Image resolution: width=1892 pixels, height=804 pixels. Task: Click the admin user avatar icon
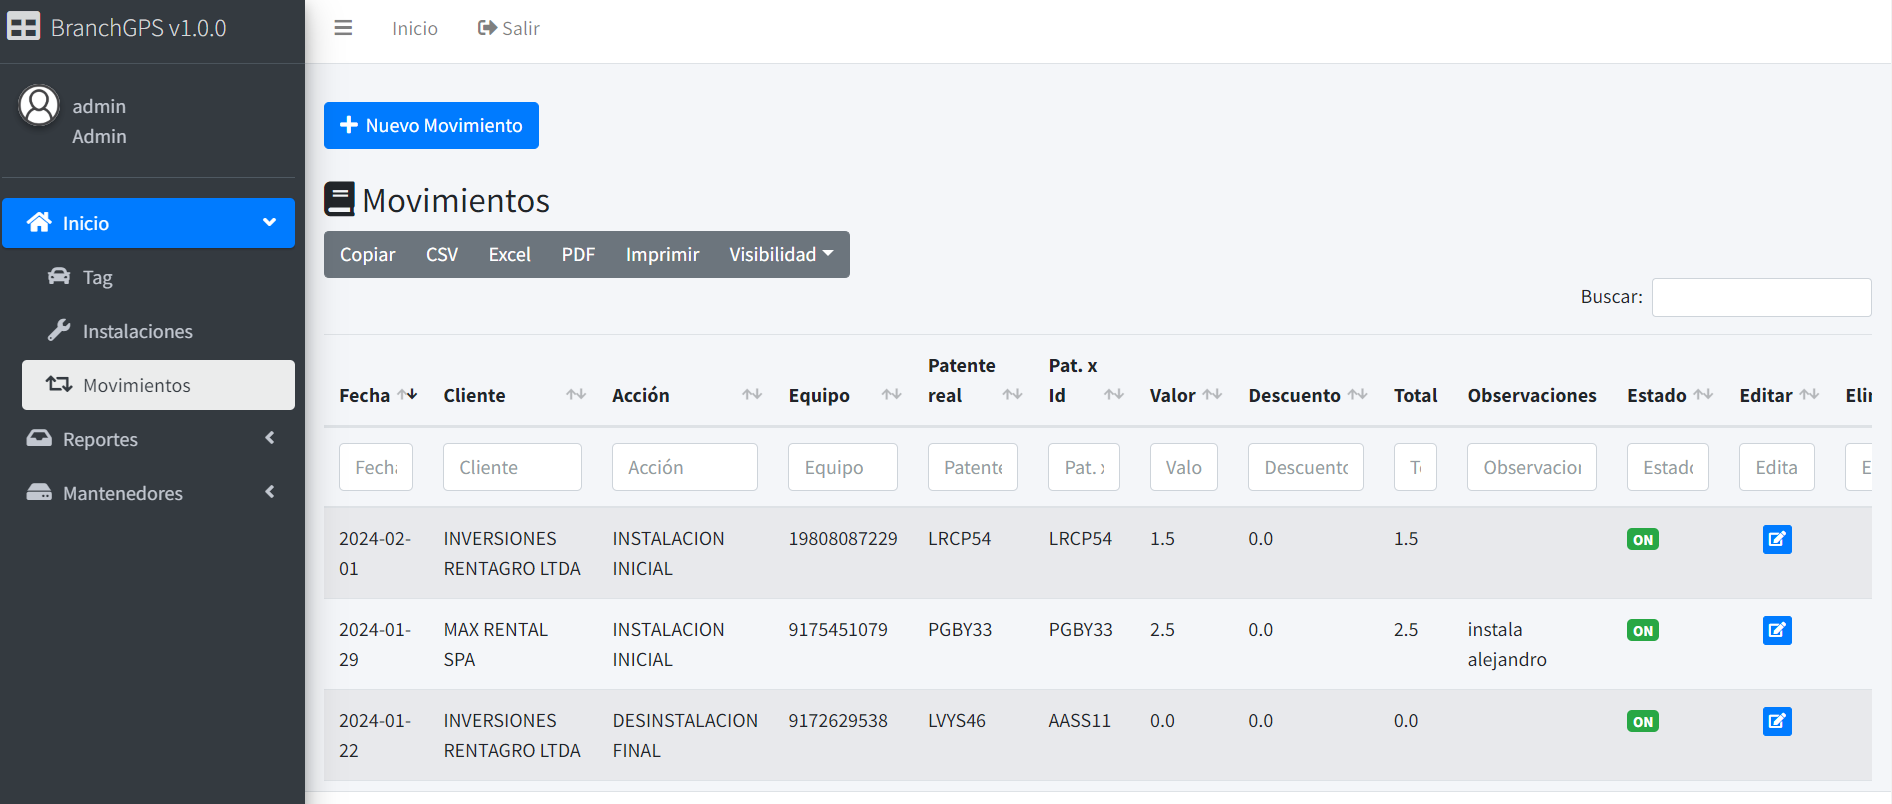coord(39,106)
